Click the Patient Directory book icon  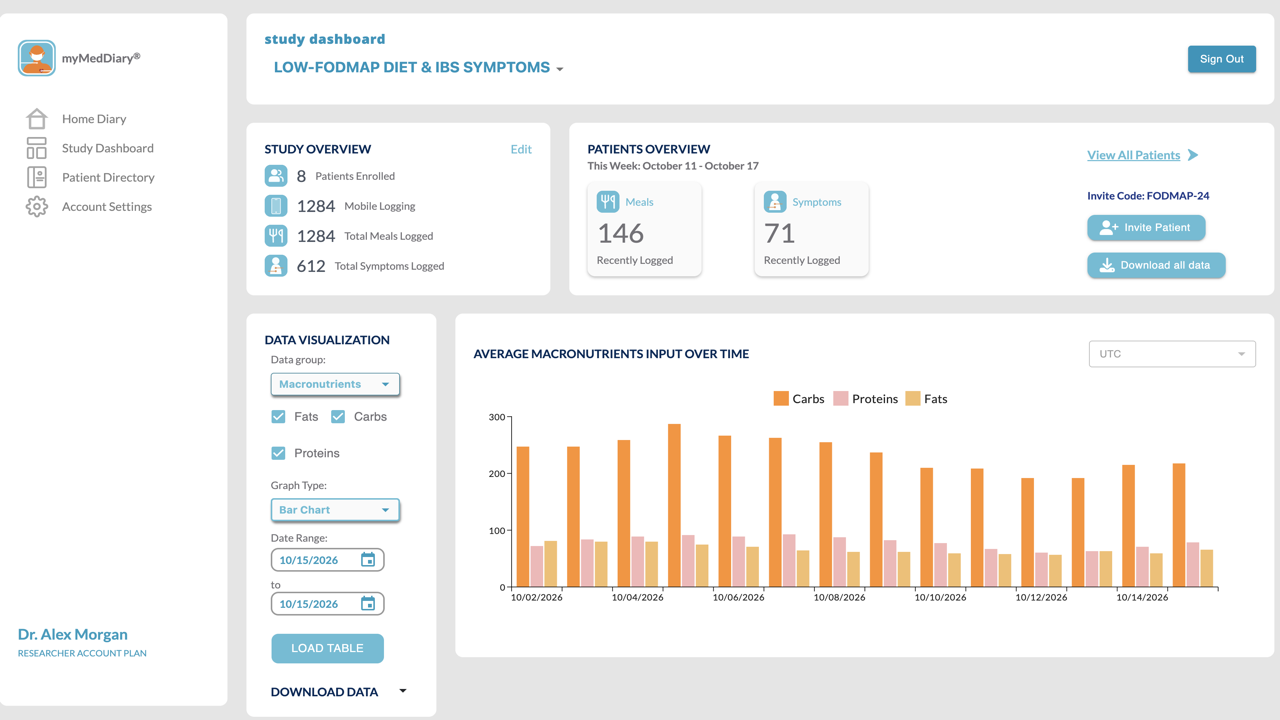pyautogui.click(x=36, y=177)
